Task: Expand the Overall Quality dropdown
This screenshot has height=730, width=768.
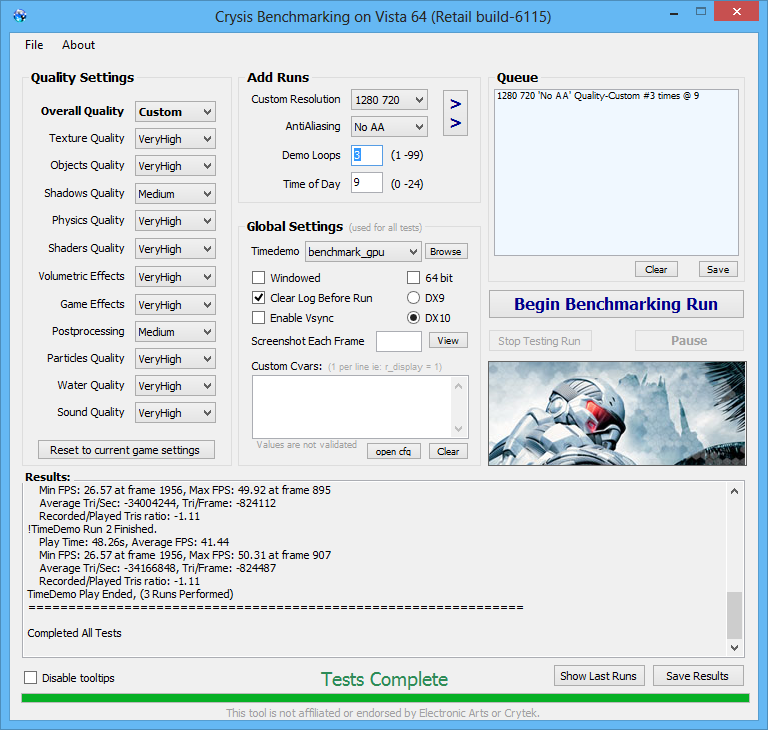Action: tap(175, 112)
